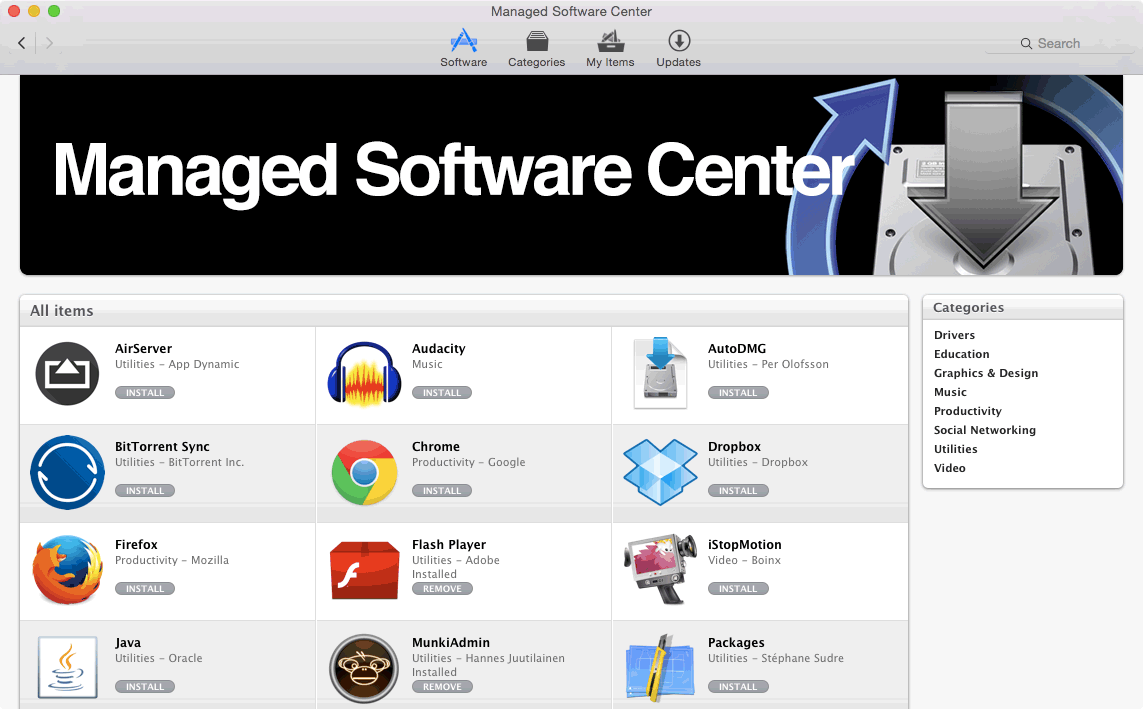
Task: Select the Firefox app icon
Action: [x=67, y=570]
